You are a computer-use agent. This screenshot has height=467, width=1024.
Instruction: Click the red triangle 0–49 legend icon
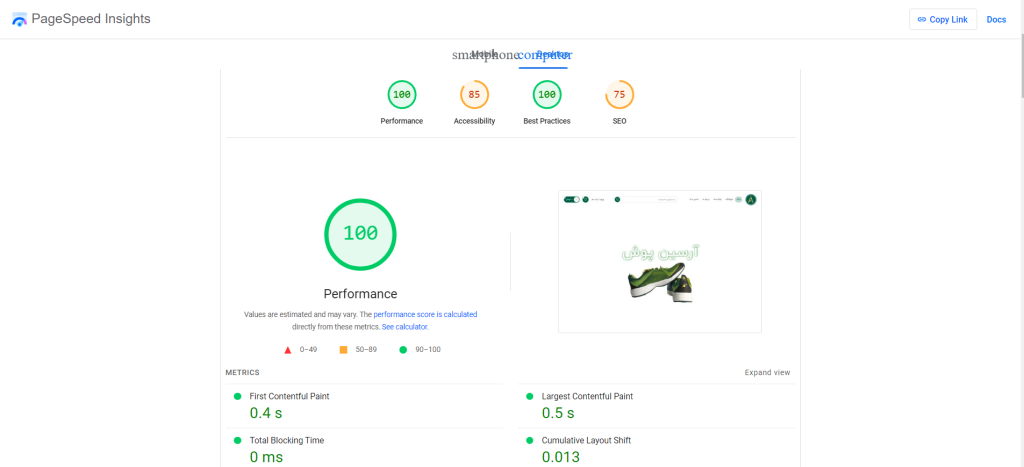point(288,350)
